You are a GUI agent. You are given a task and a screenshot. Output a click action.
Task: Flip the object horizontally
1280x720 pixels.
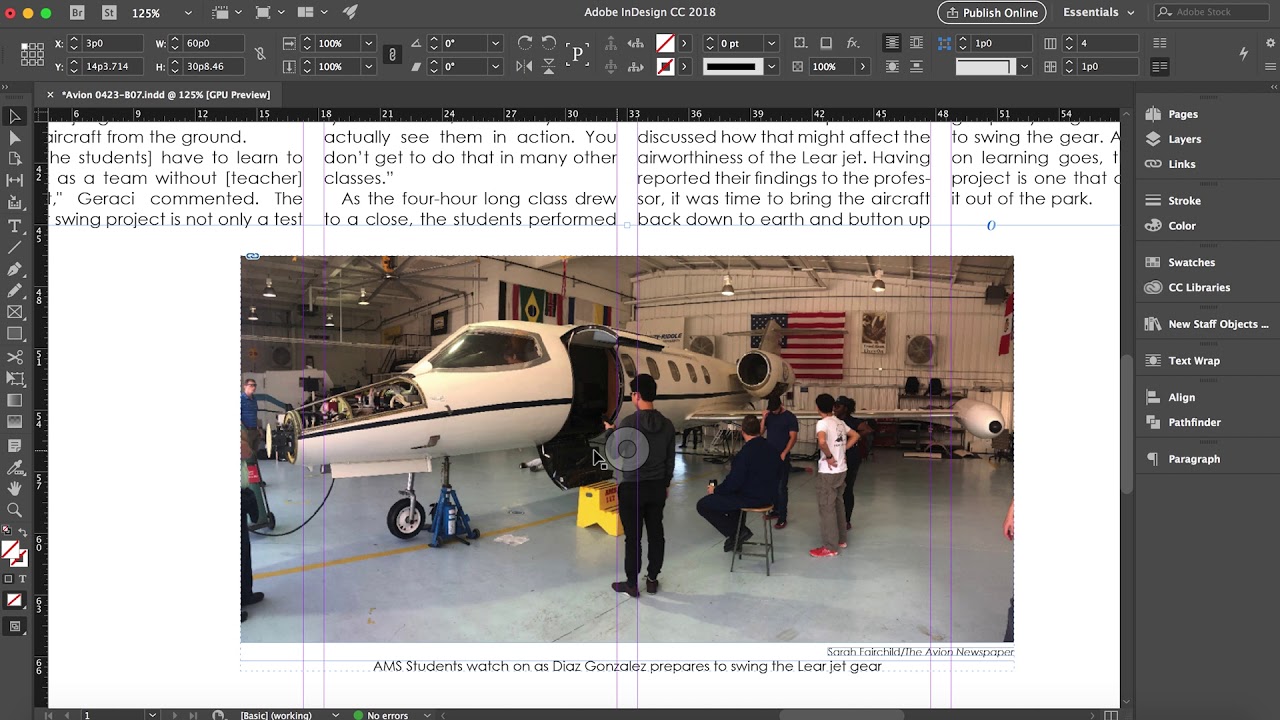(525, 67)
